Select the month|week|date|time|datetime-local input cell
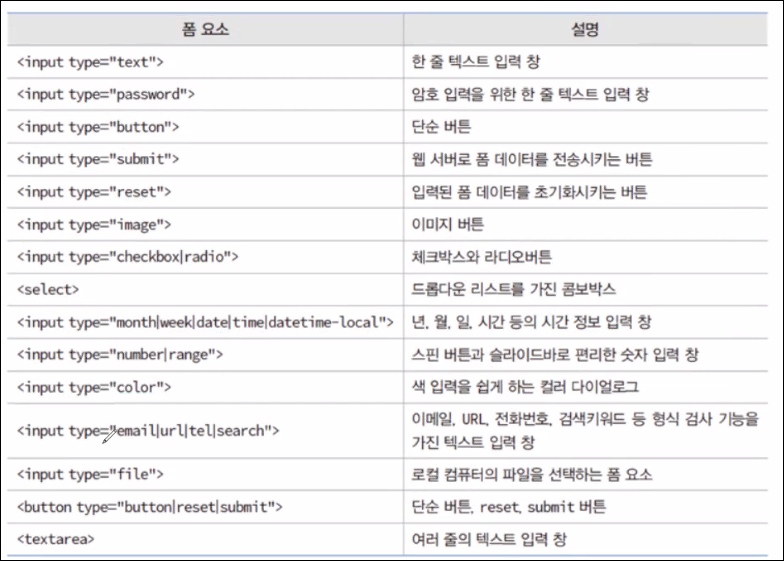The height and width of the screenshot is (561, 784). (206, 322)
